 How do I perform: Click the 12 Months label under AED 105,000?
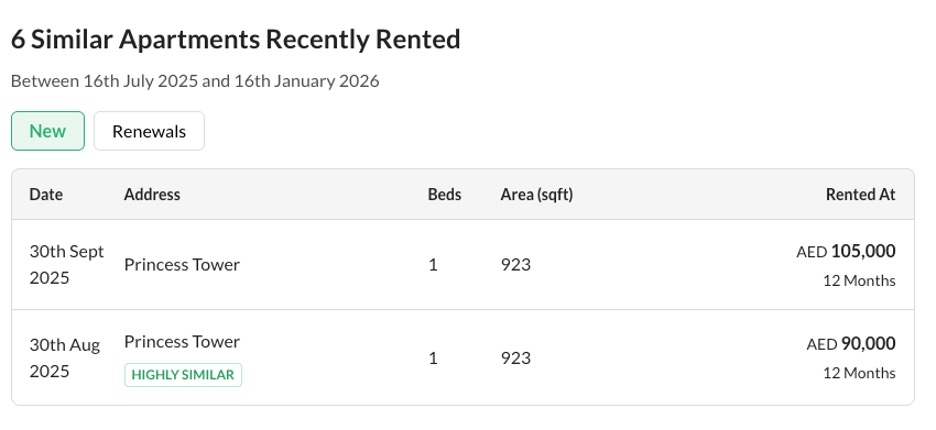click(x=860, y=281)
